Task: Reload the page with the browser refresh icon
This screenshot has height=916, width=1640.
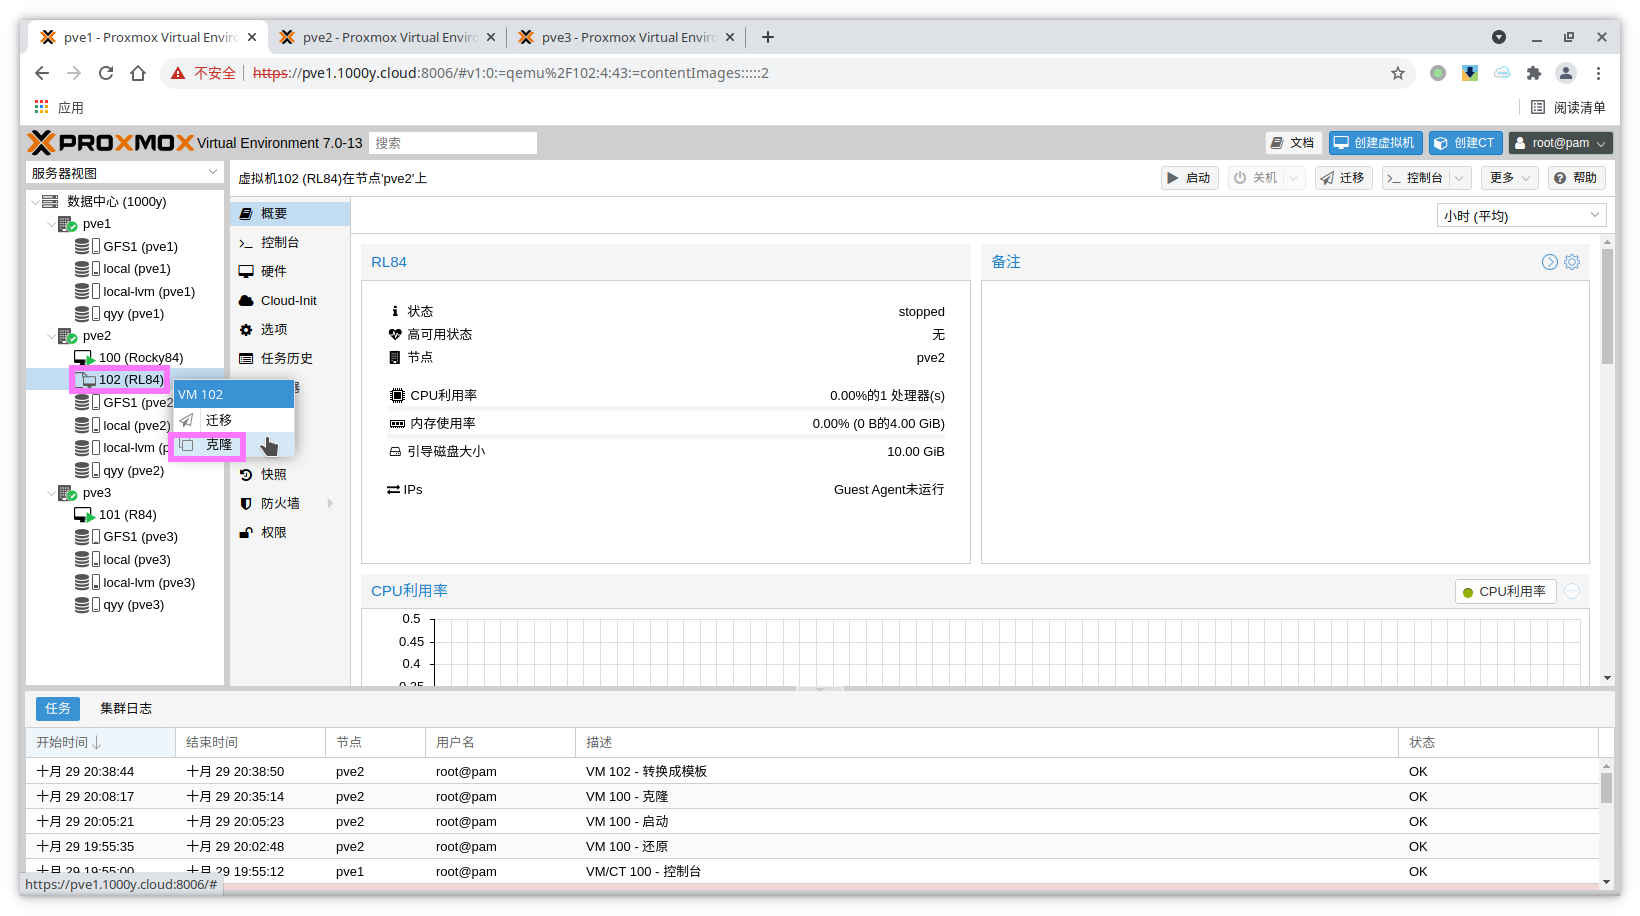Action: (106, 73)
